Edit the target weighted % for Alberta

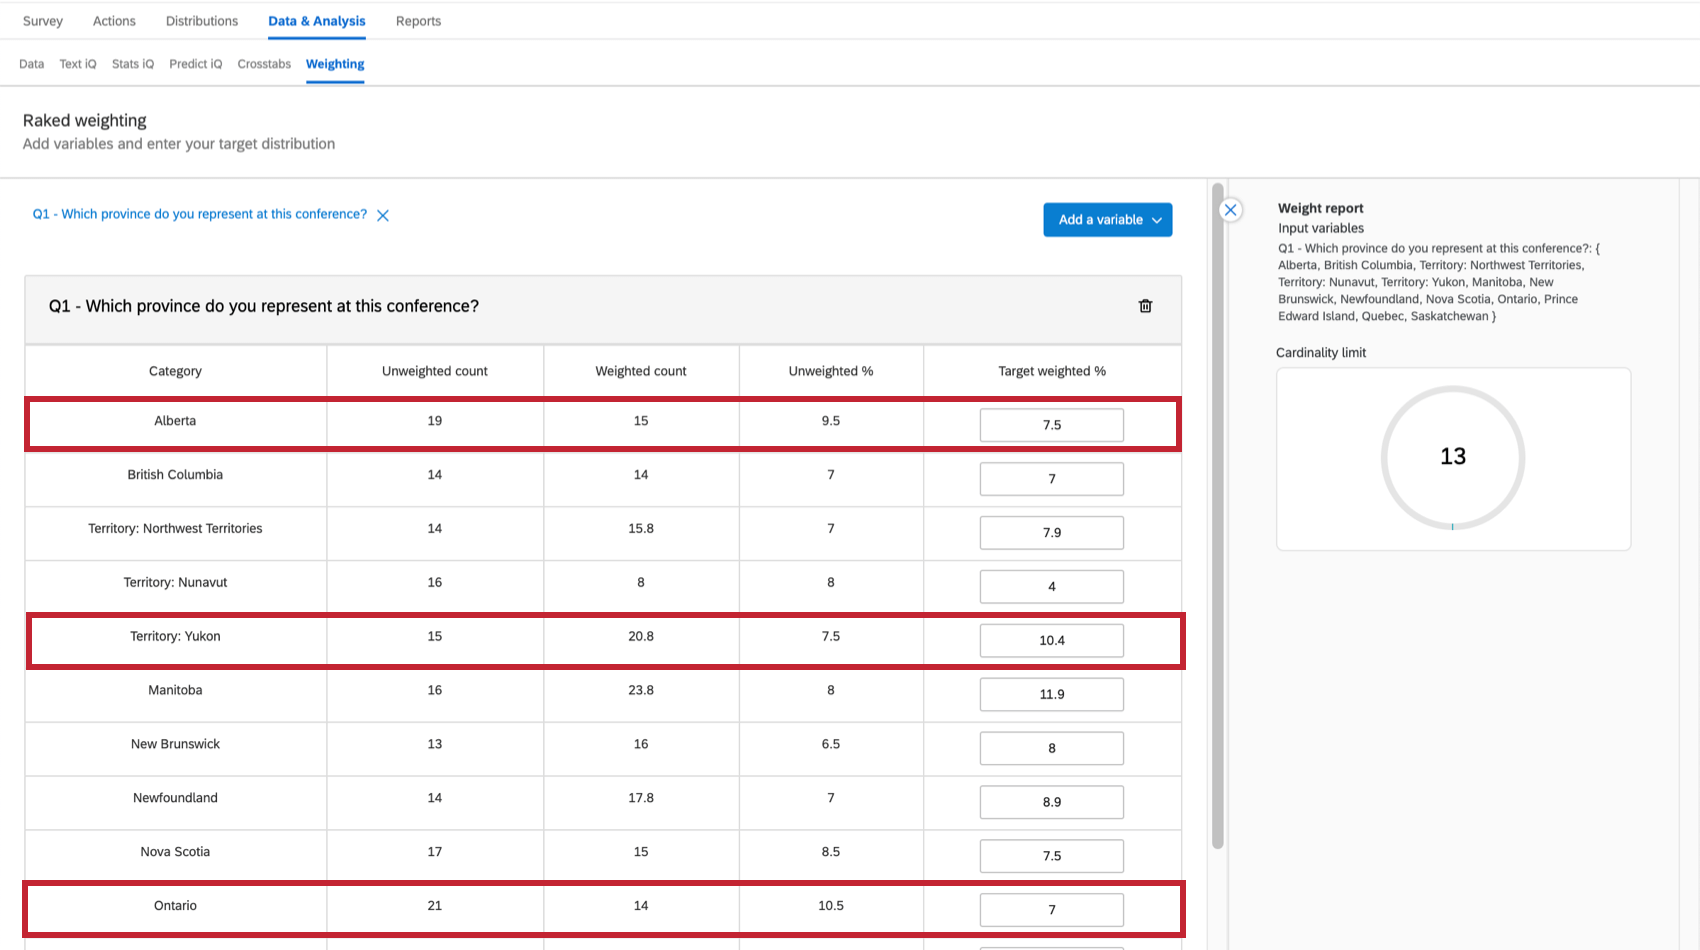point(1051,424)
